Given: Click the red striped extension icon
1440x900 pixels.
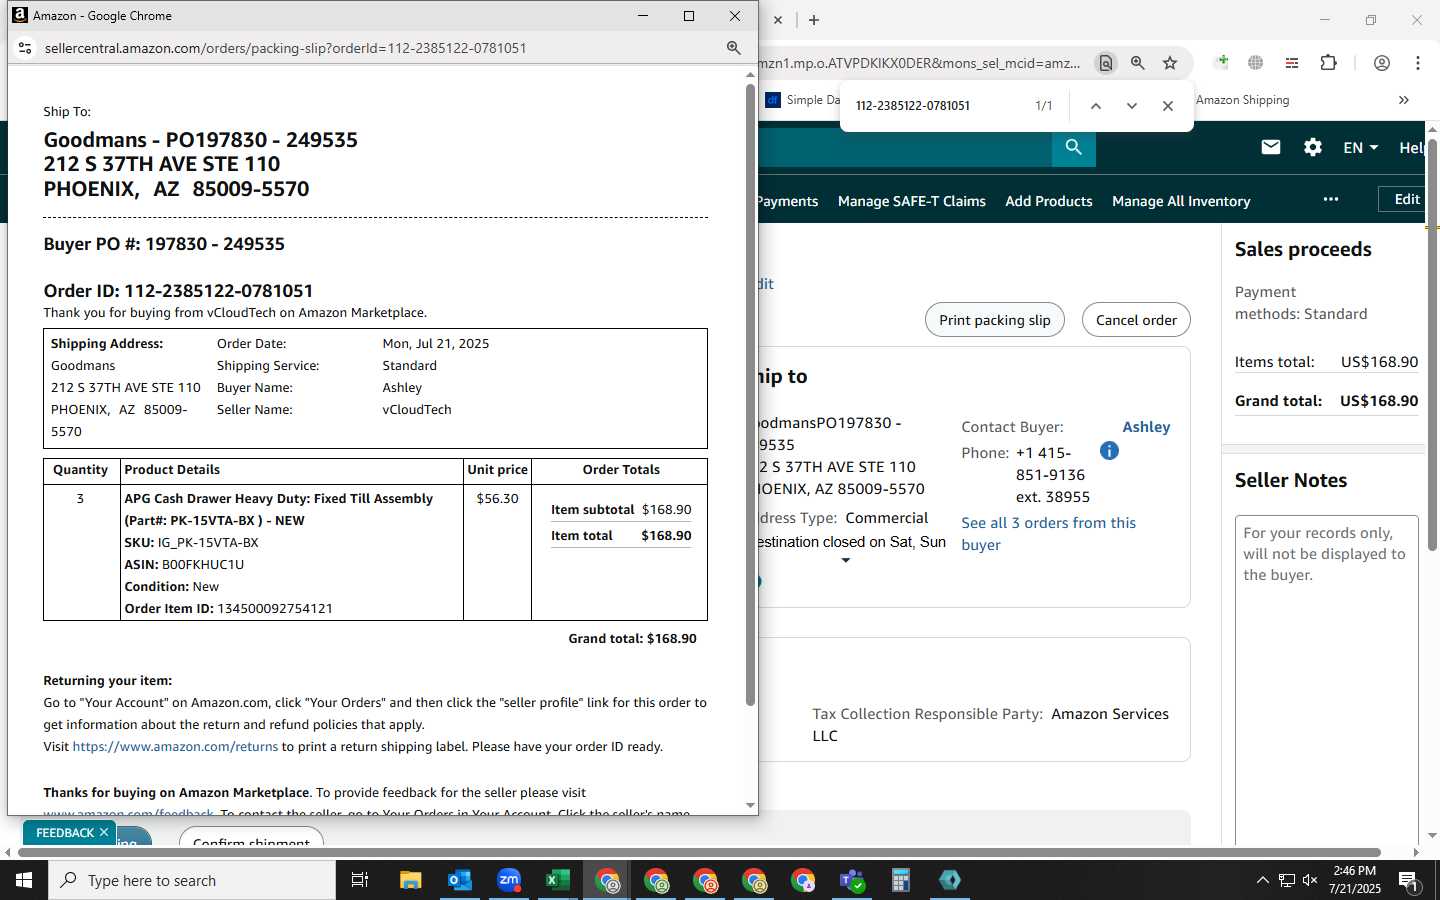Looking at the screenshot, I should (1291, 63).
